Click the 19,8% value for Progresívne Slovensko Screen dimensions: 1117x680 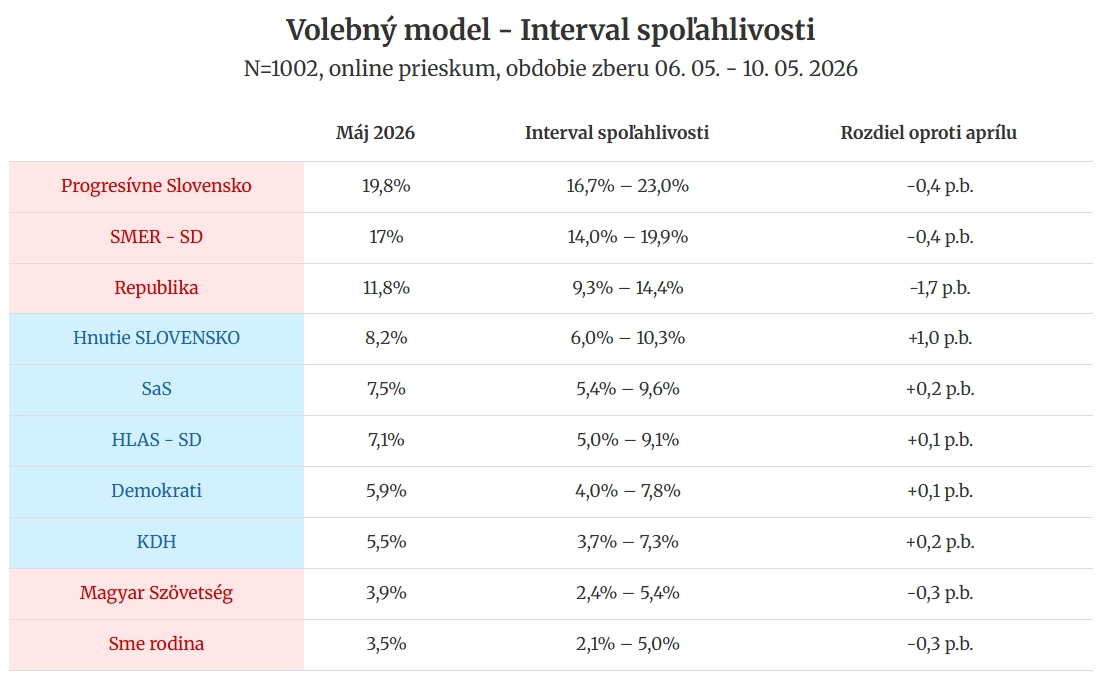coord(386,187)
